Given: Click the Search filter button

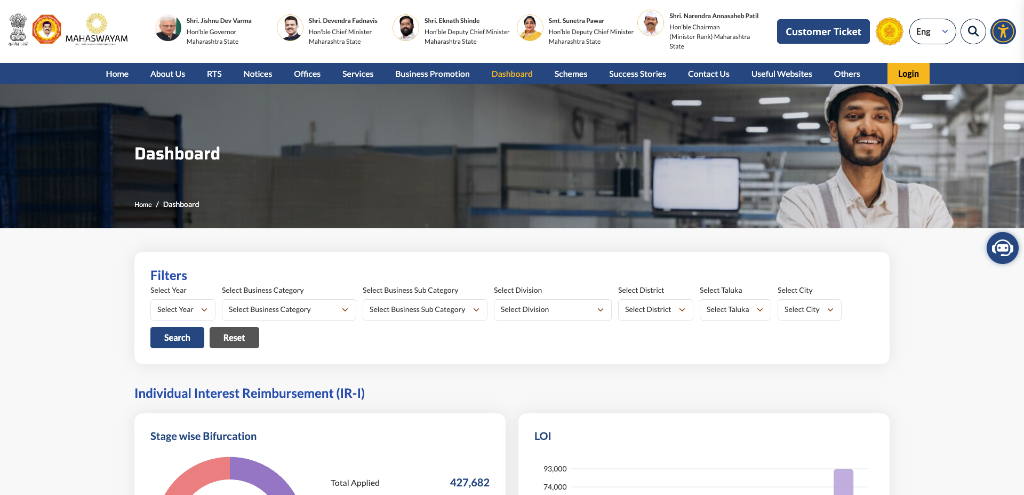Looking at the screenshot, I should tap(177, 338).
